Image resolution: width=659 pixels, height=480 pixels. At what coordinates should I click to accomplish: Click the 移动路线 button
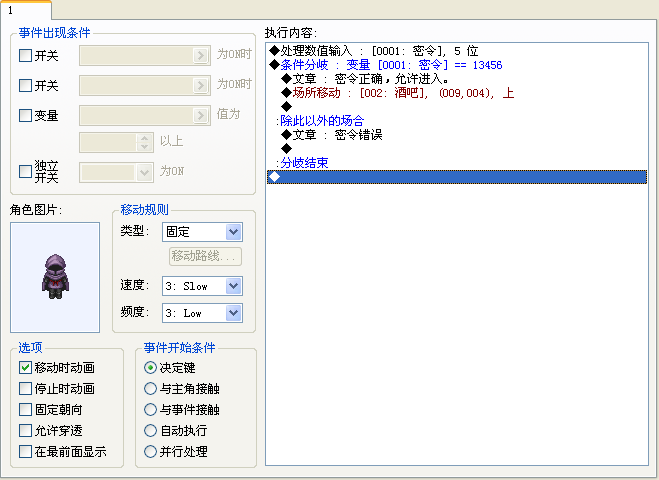click(x=206, y=256)
